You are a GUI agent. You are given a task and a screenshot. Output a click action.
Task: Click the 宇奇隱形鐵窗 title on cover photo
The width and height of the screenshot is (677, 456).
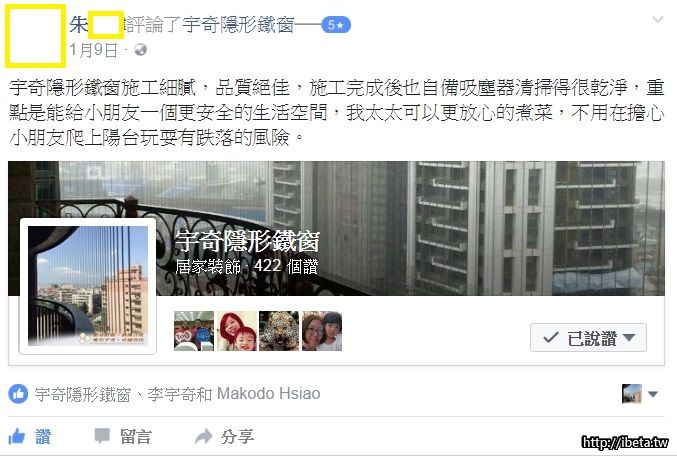click(247, 241)
